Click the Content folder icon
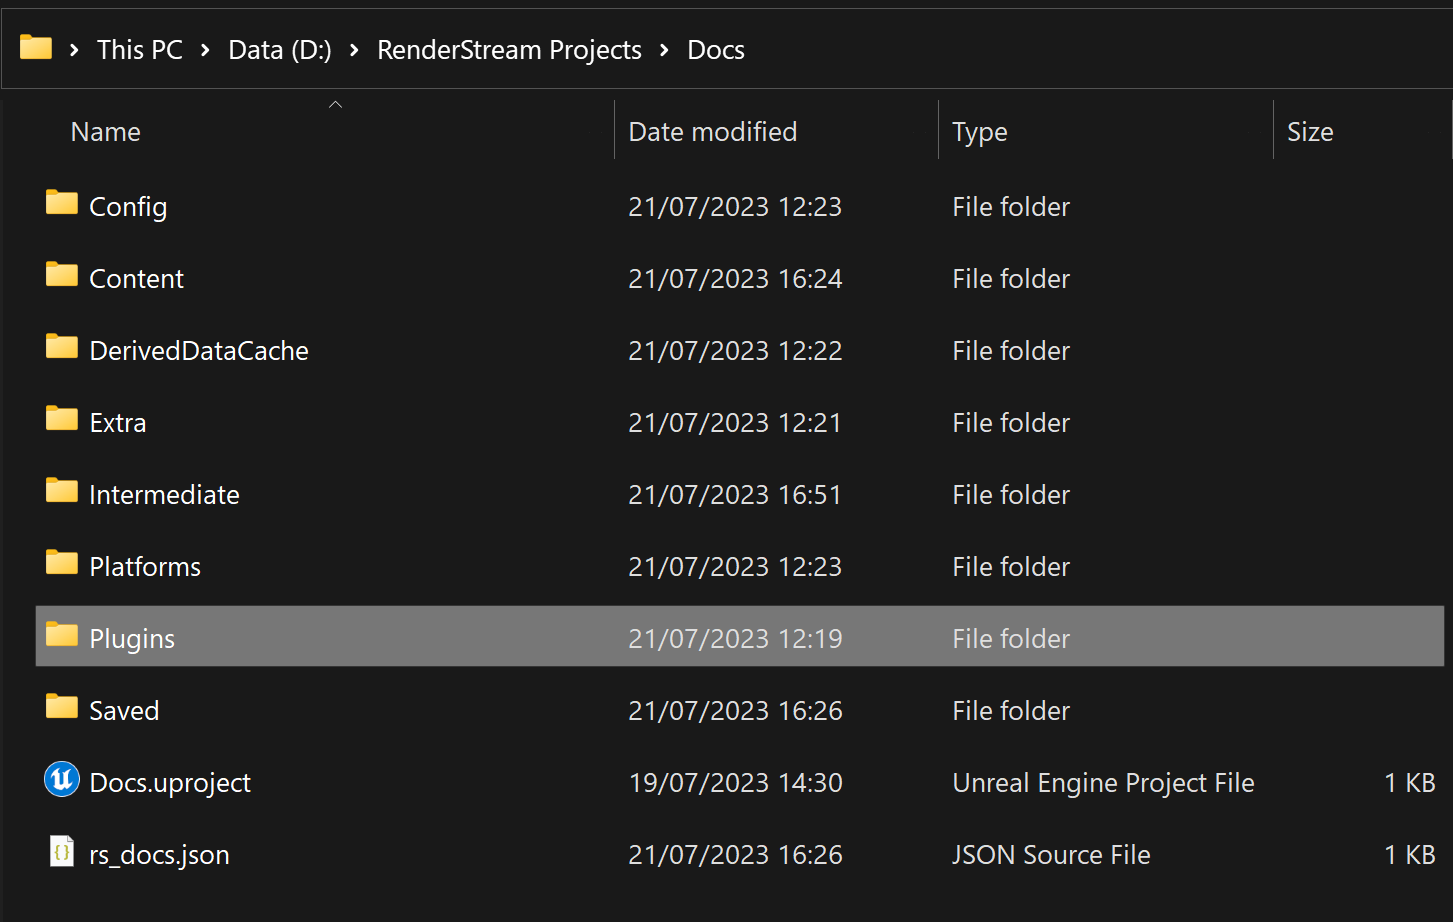 tap(62, 275)
